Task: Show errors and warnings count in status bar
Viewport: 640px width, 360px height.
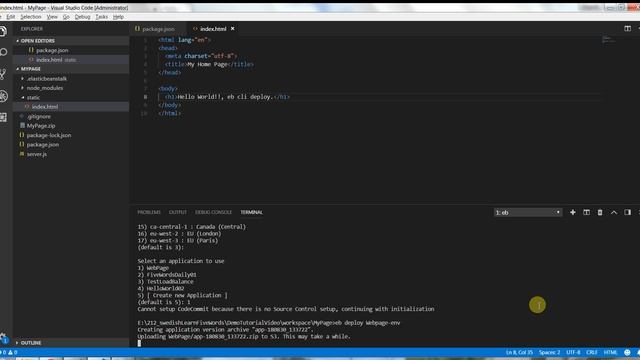Action: (9, 352)
